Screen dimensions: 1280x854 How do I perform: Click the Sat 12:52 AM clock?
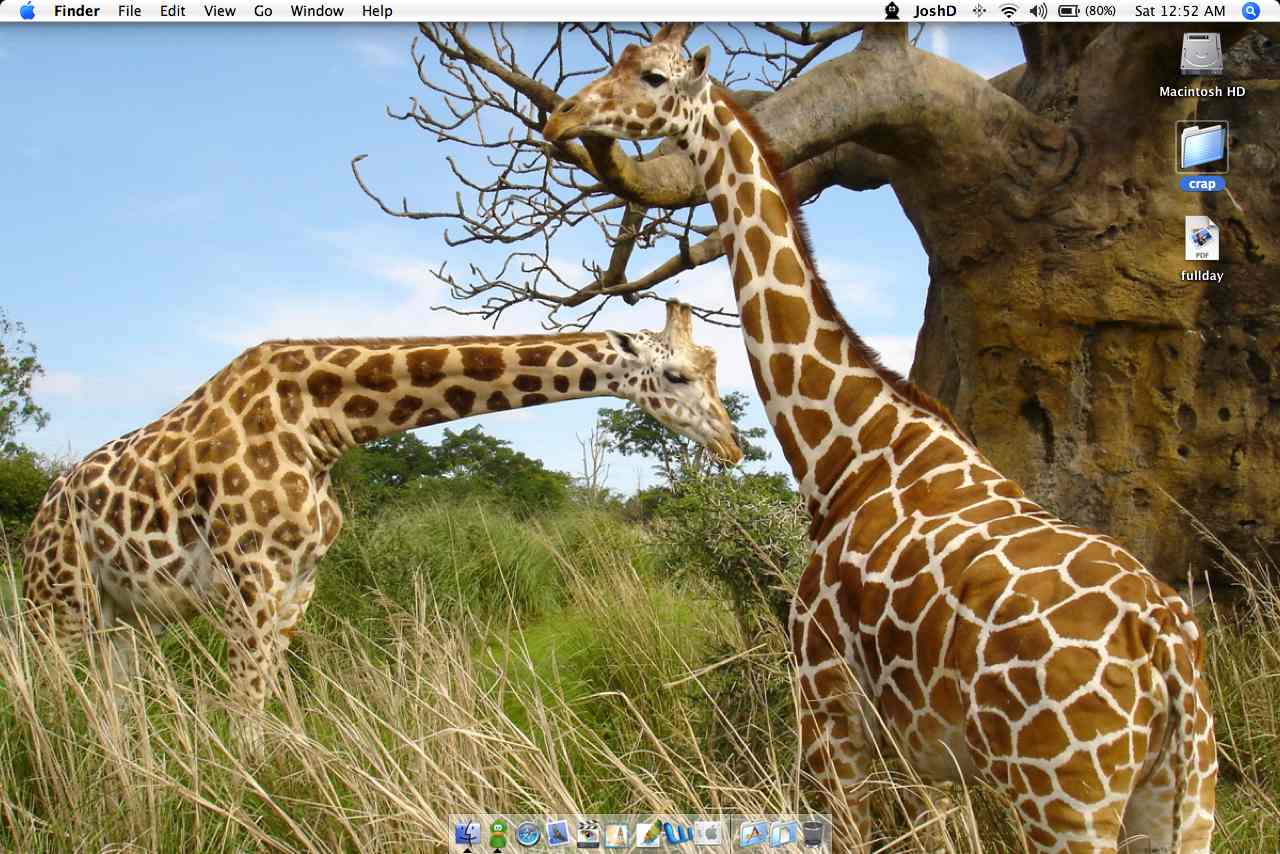(x=1180, y=11)
